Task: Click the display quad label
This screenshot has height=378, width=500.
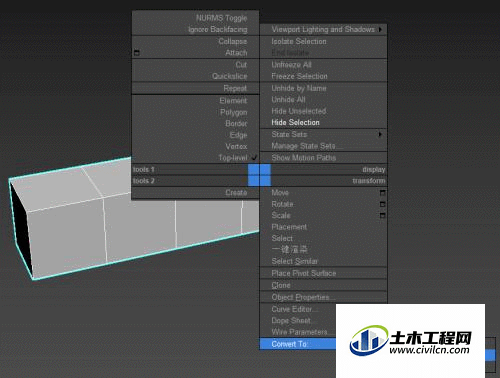Action: [x=374, y=169]
